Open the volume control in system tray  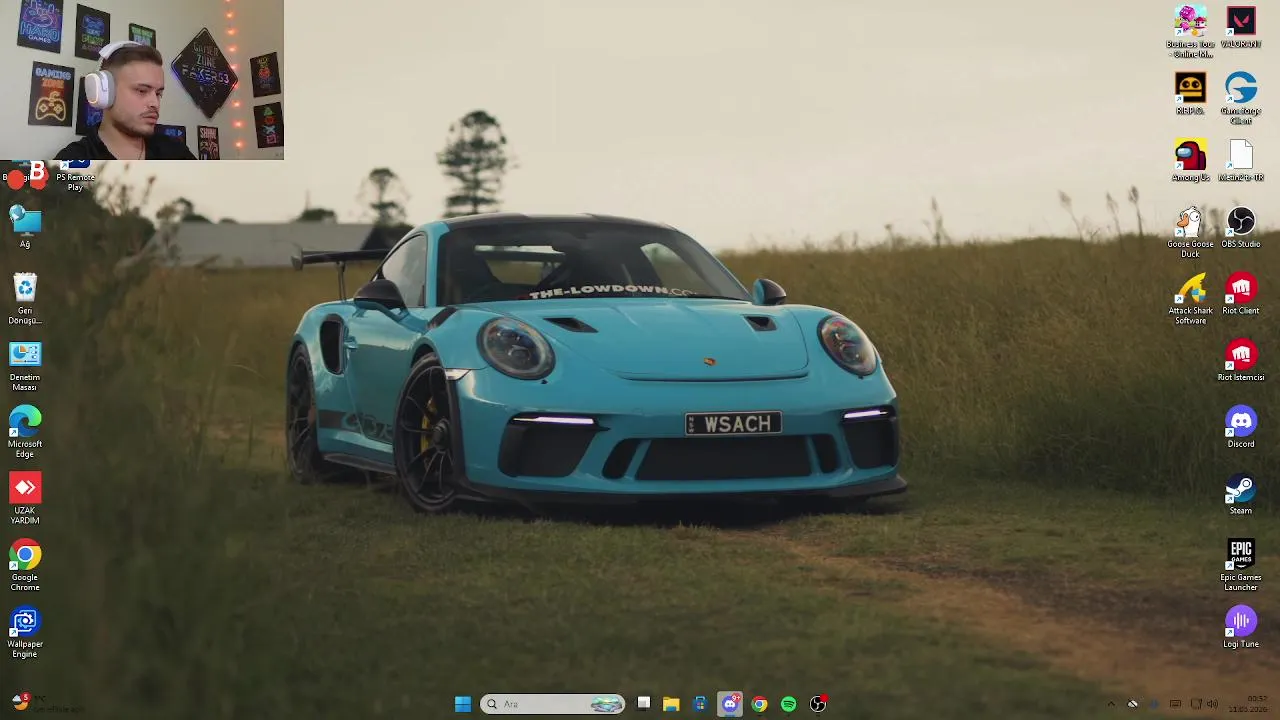[x=1212, y=704]
